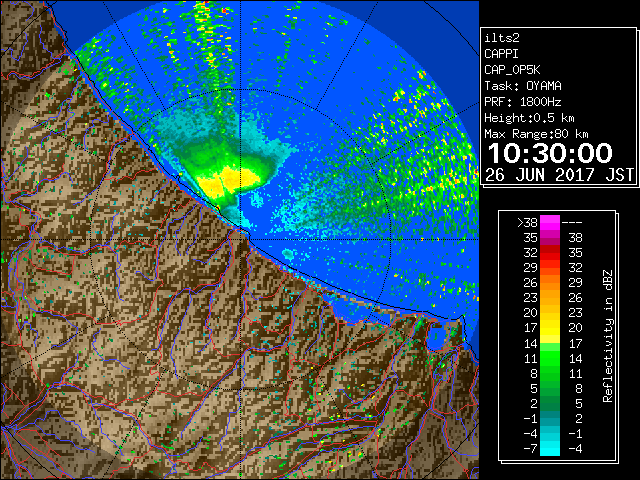Click the 'CAPPI' product label
The height and width of the screenshot is (480, 640).
[501, 54]
